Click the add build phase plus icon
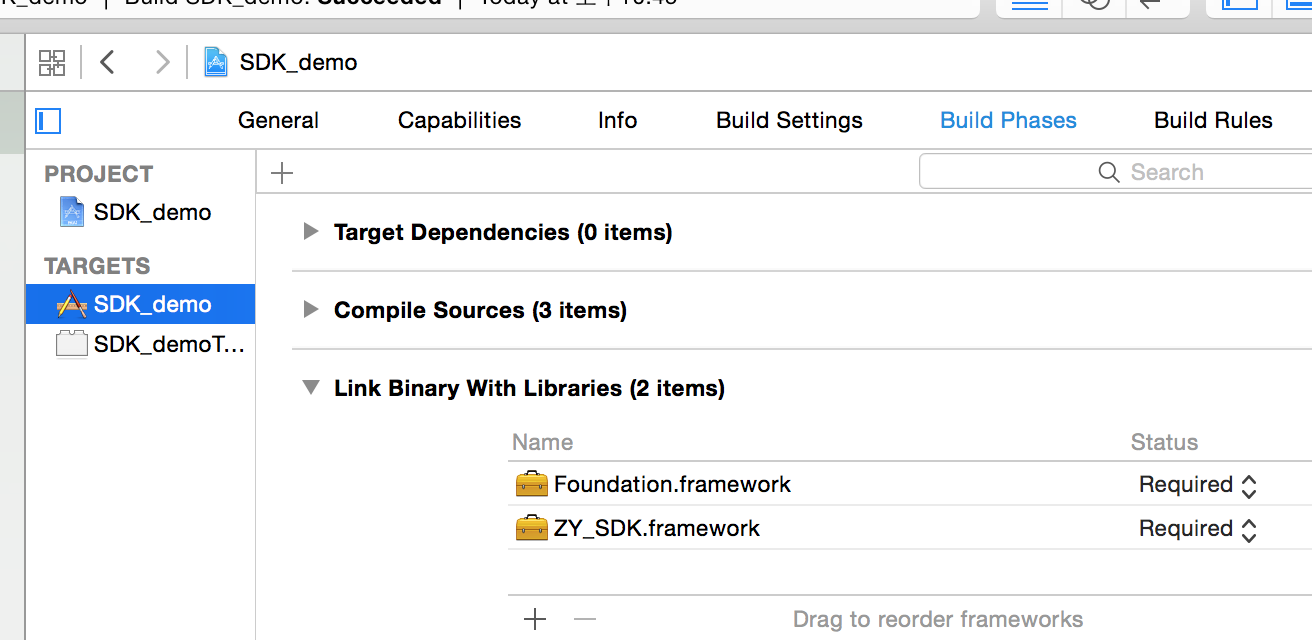 (x=282, y=173)
